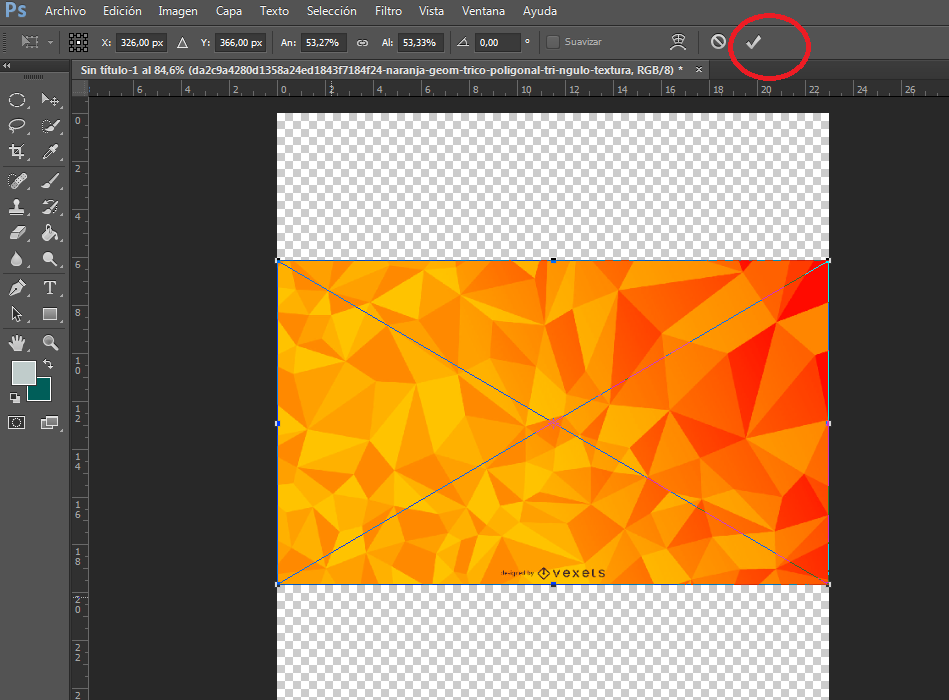Reset default foreground and background colors
Image resolution: width=949 pixels, height=700 pixels.
click(15, 397)
